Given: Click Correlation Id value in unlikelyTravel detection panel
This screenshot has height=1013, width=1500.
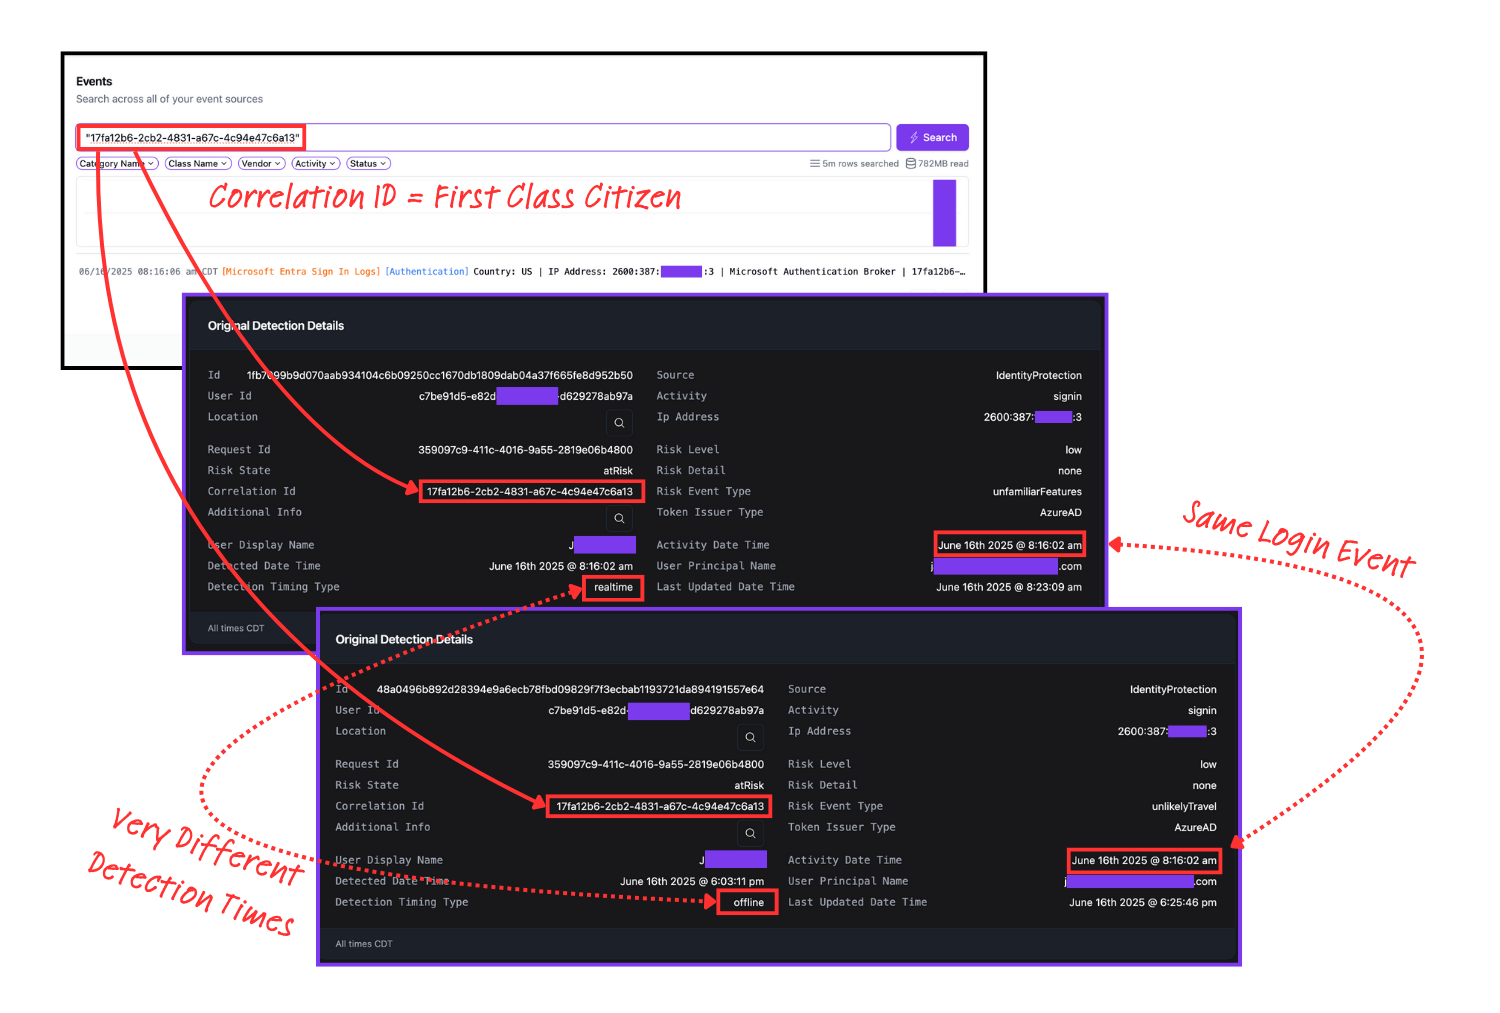Looking at the screenshot, I should [x=660, y=807].
